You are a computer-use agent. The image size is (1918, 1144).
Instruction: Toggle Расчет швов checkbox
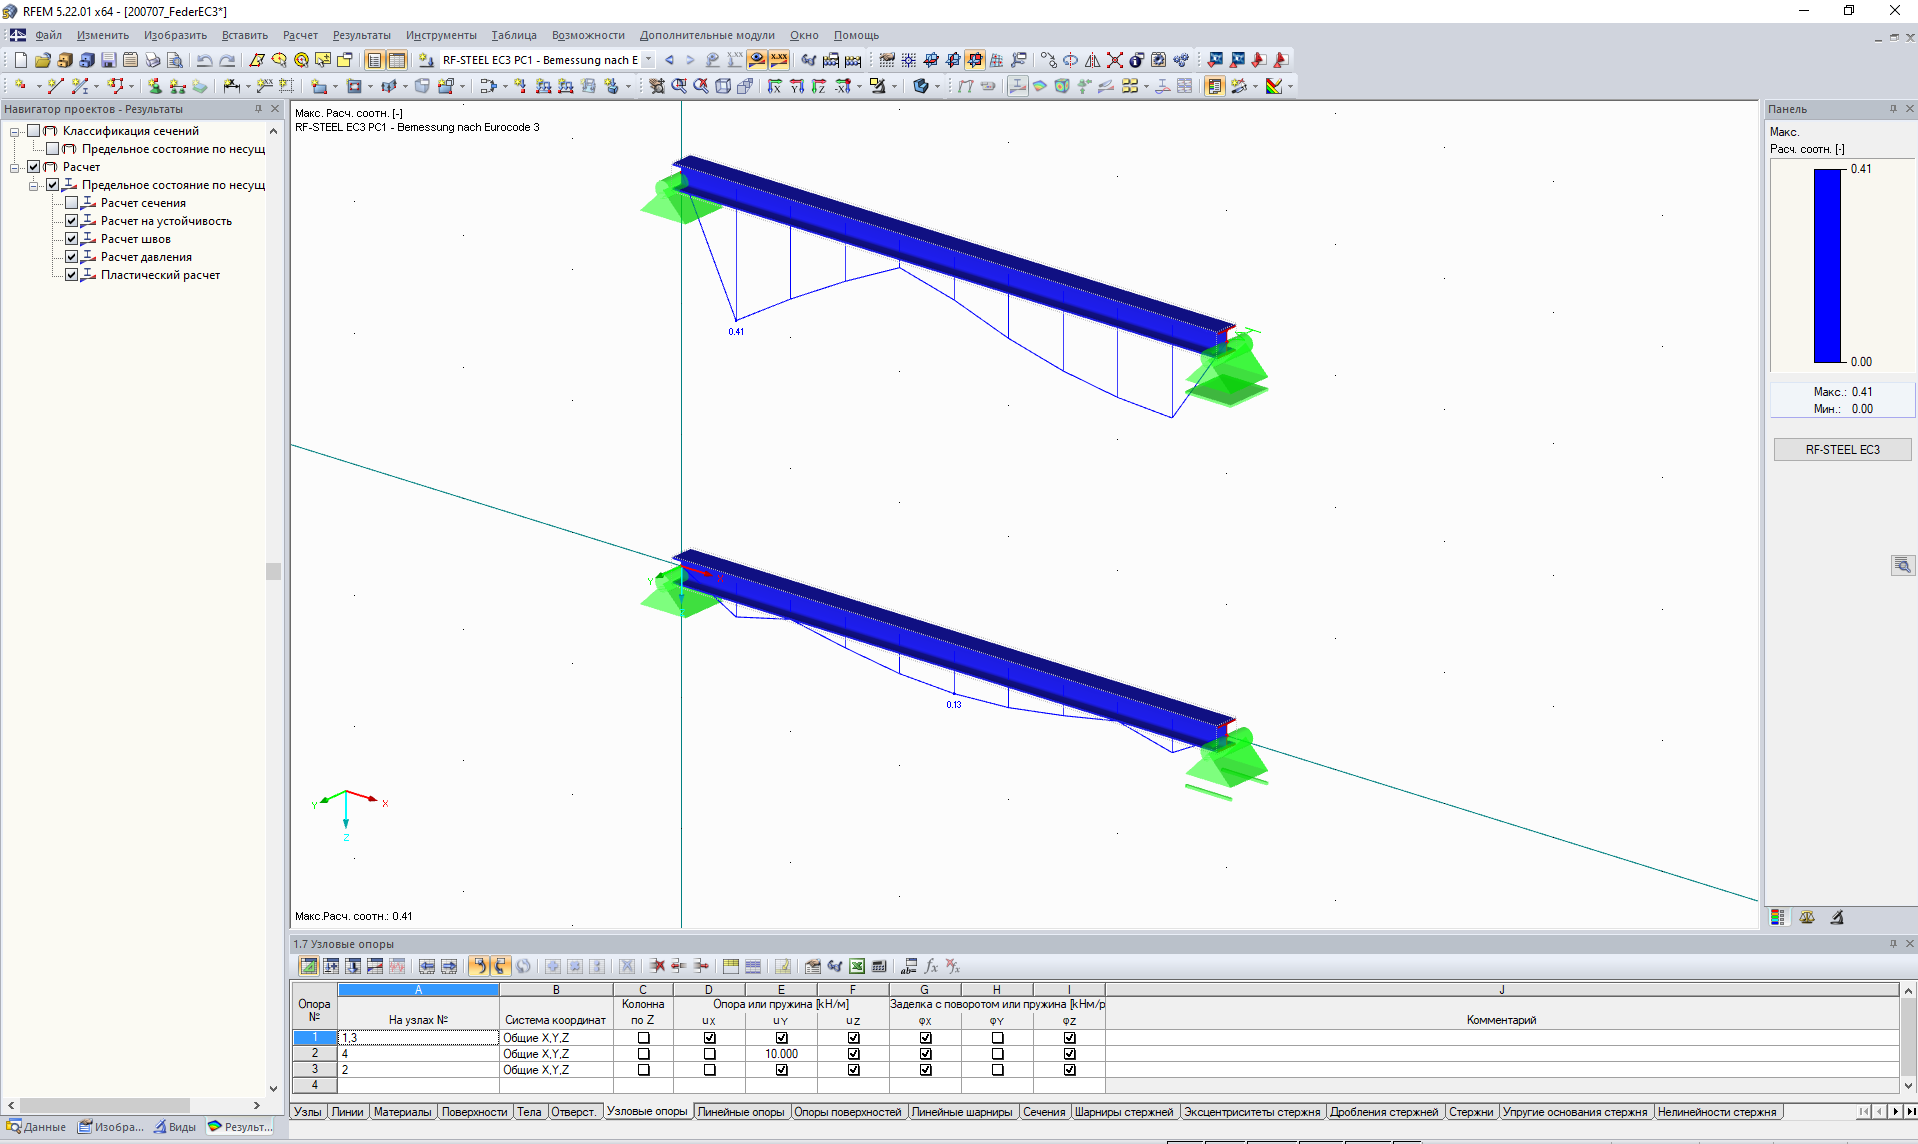[71, 239]
